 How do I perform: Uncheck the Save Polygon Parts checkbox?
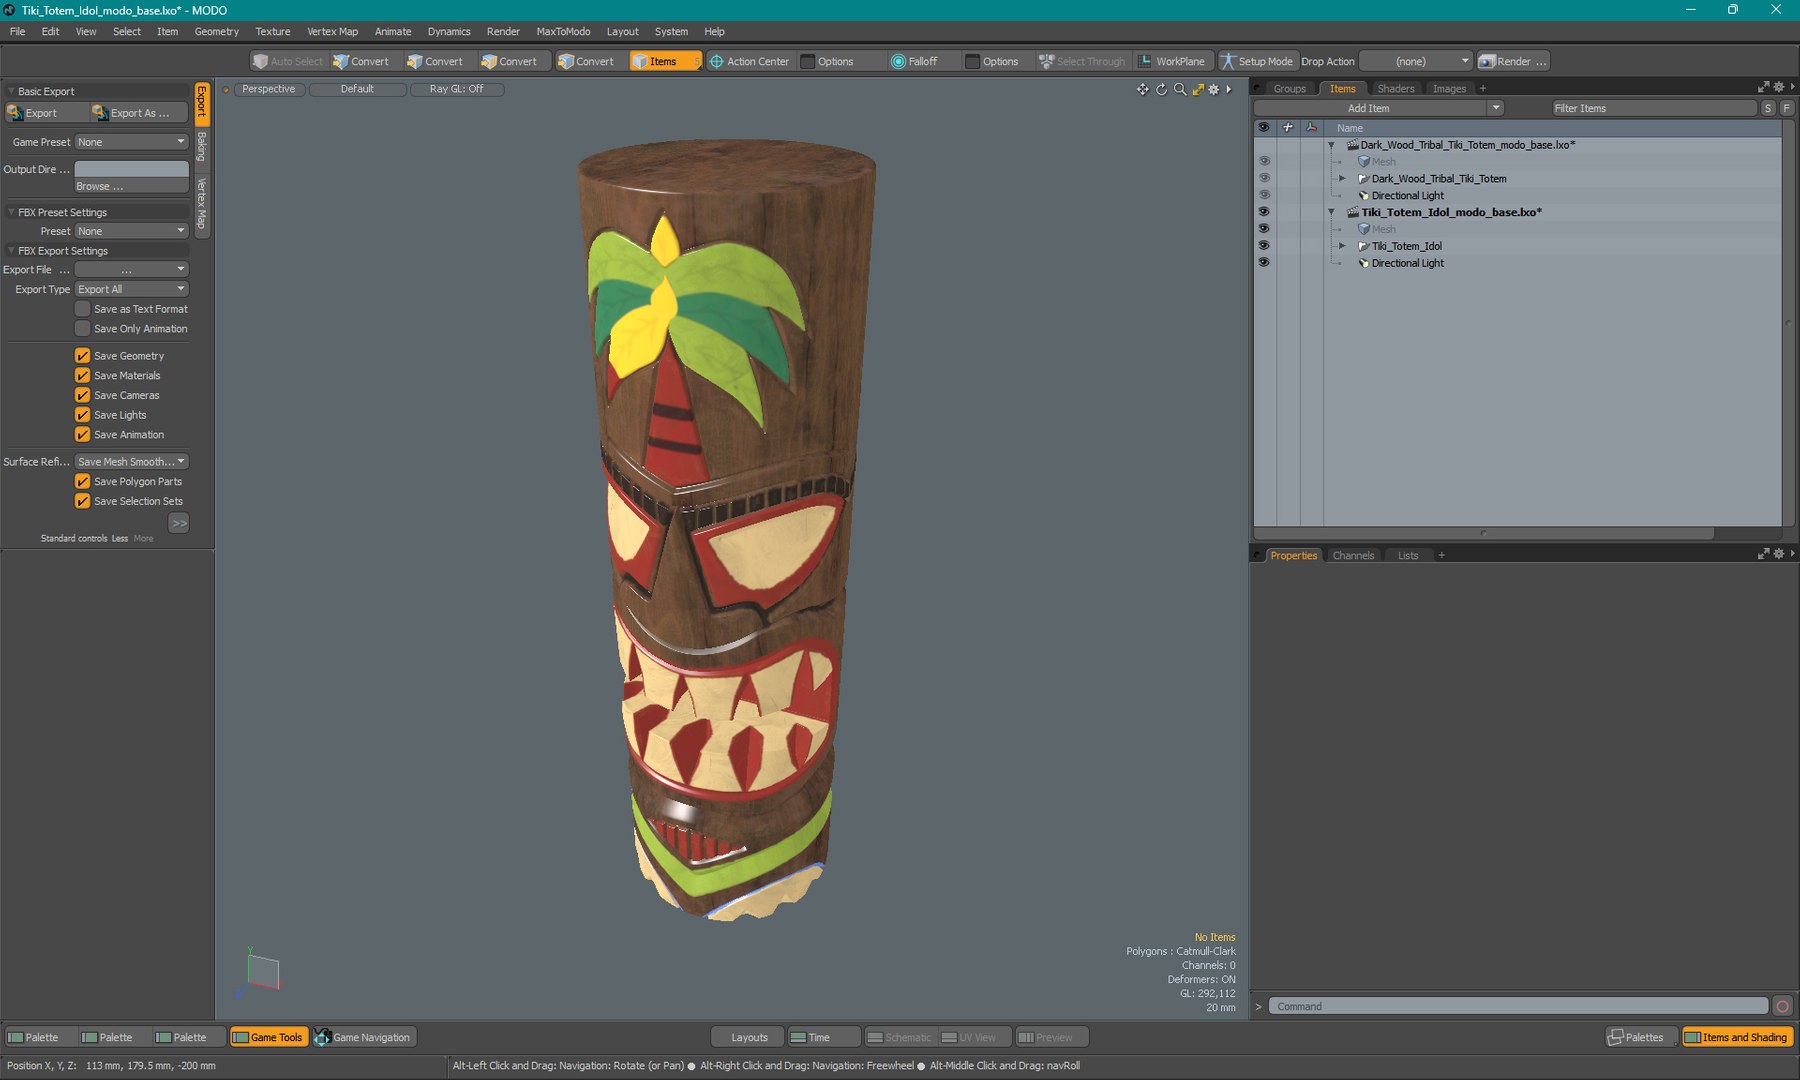point(83,481)
